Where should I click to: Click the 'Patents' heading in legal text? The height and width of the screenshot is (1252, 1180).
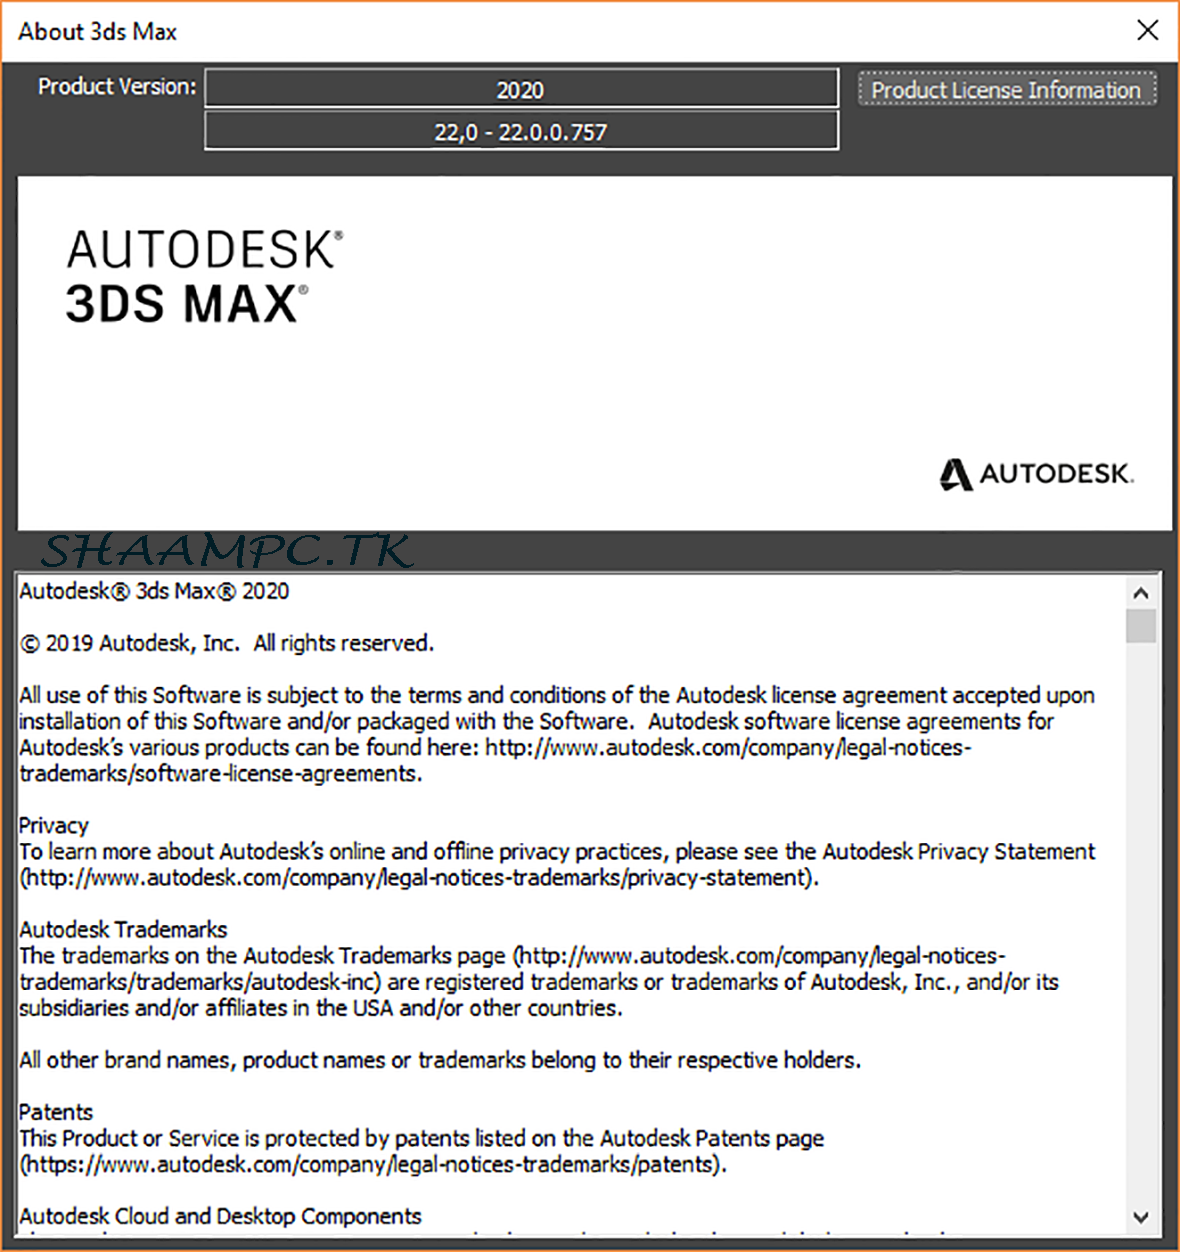(x=56, y=1112)
